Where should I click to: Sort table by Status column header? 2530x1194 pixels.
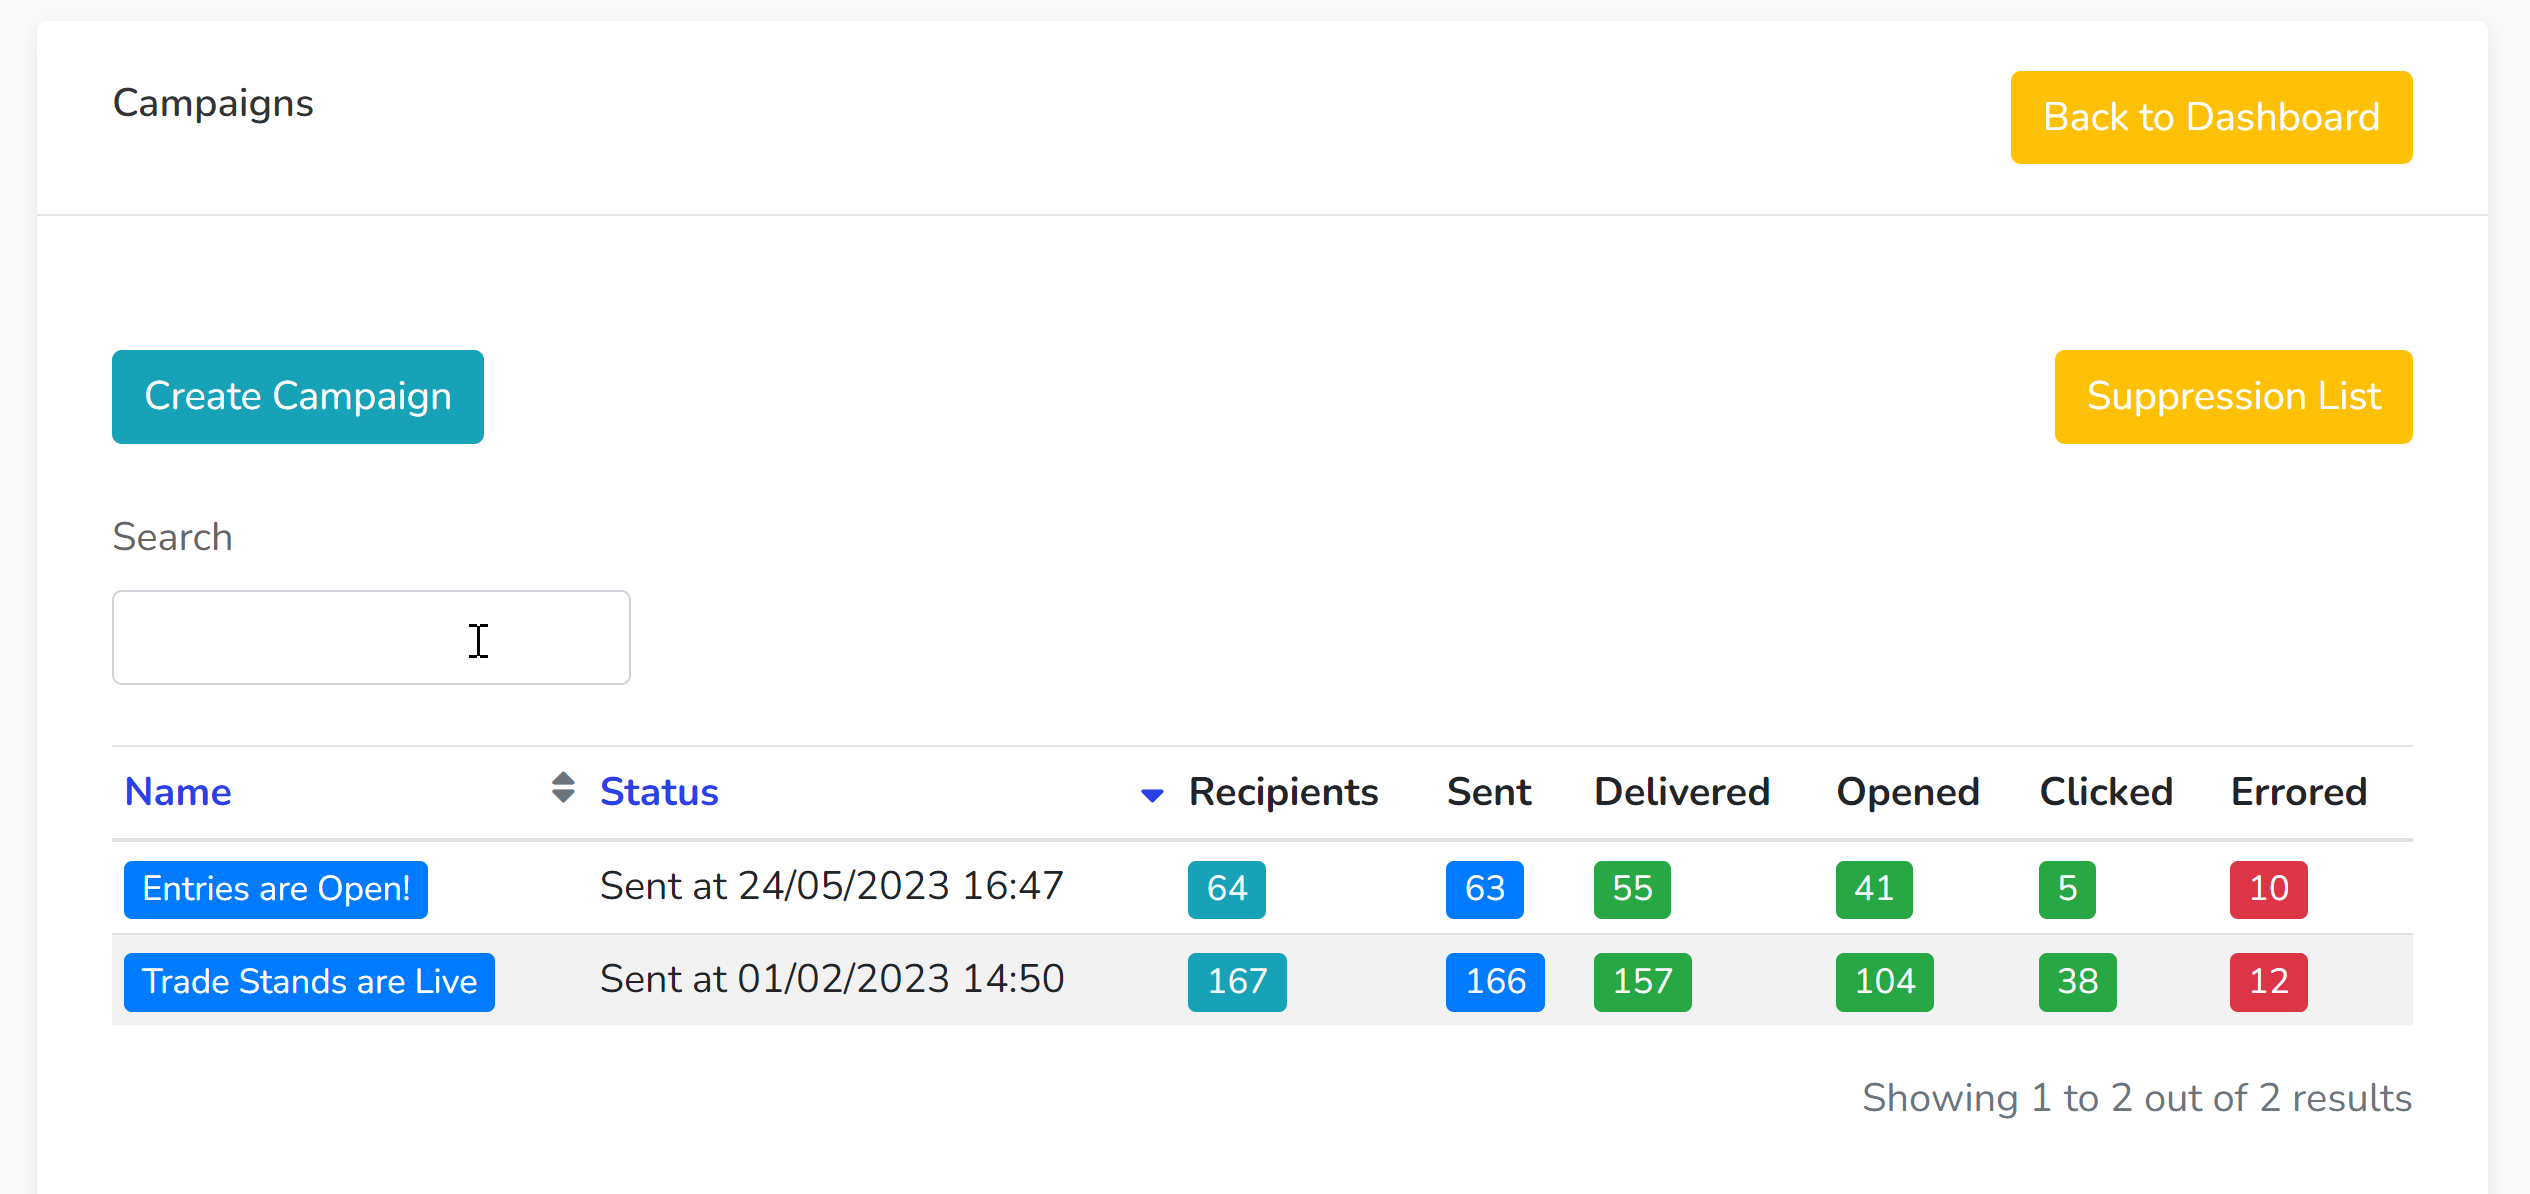pyautogui.click(x=659, y=792)
